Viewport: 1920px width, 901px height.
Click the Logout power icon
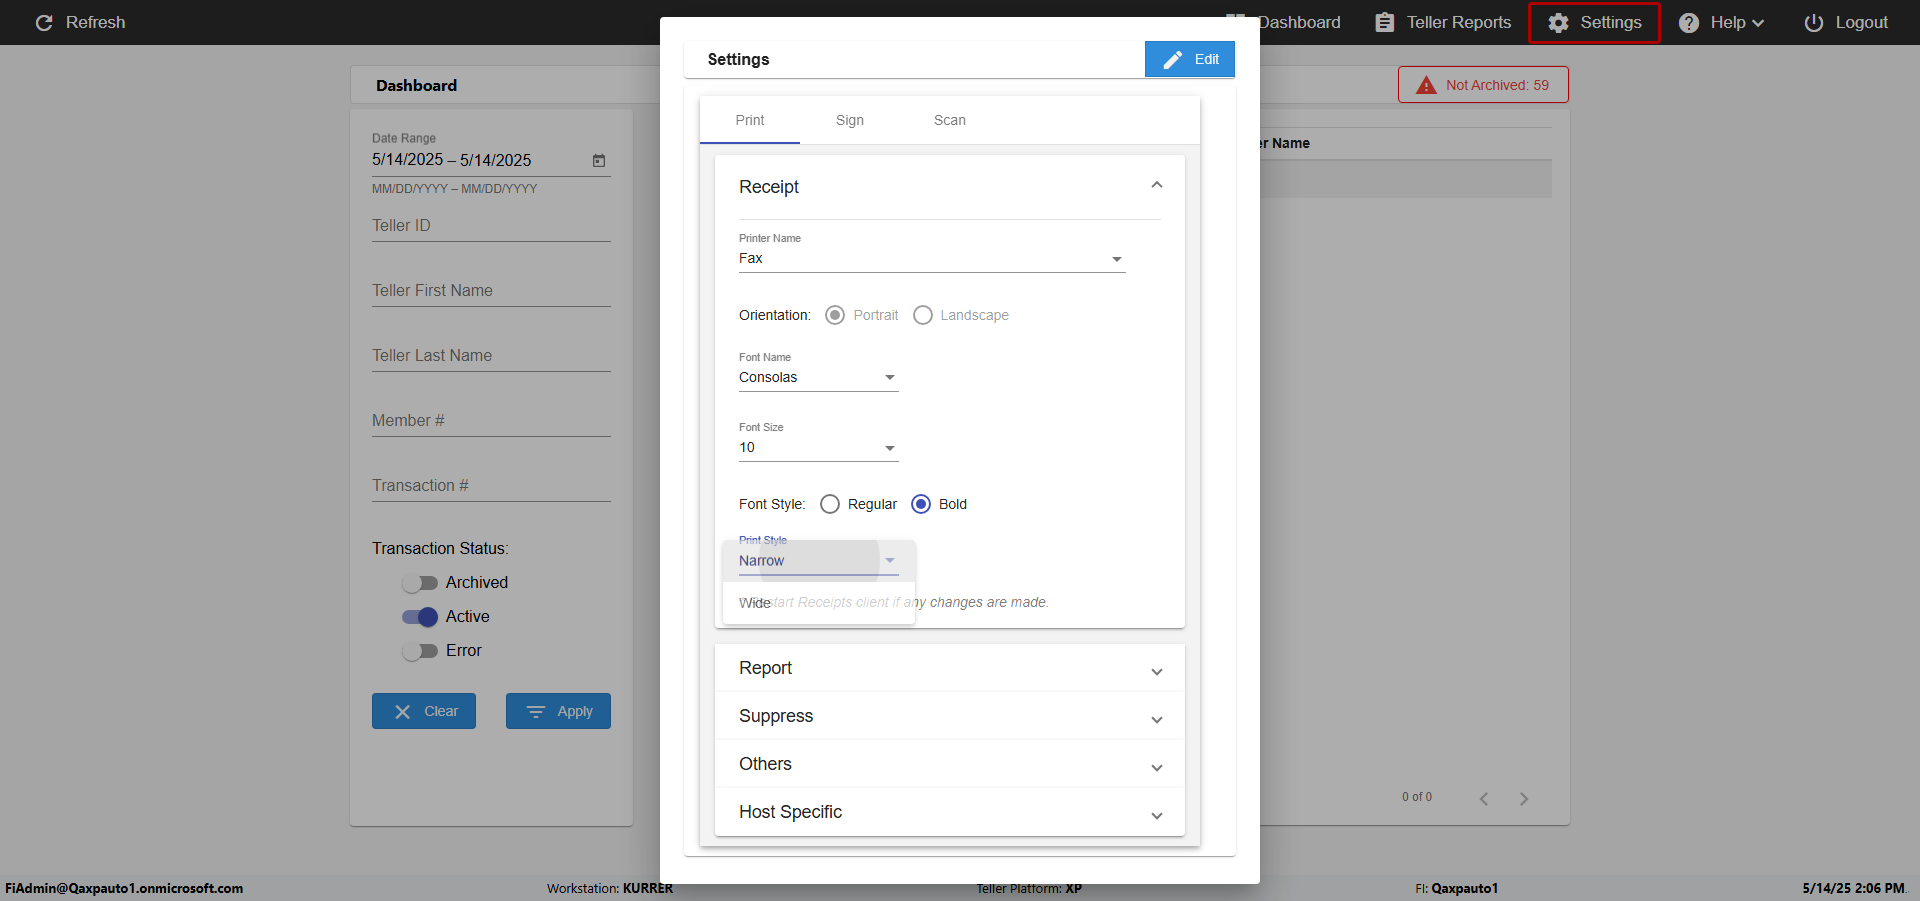coord(1814,22)
